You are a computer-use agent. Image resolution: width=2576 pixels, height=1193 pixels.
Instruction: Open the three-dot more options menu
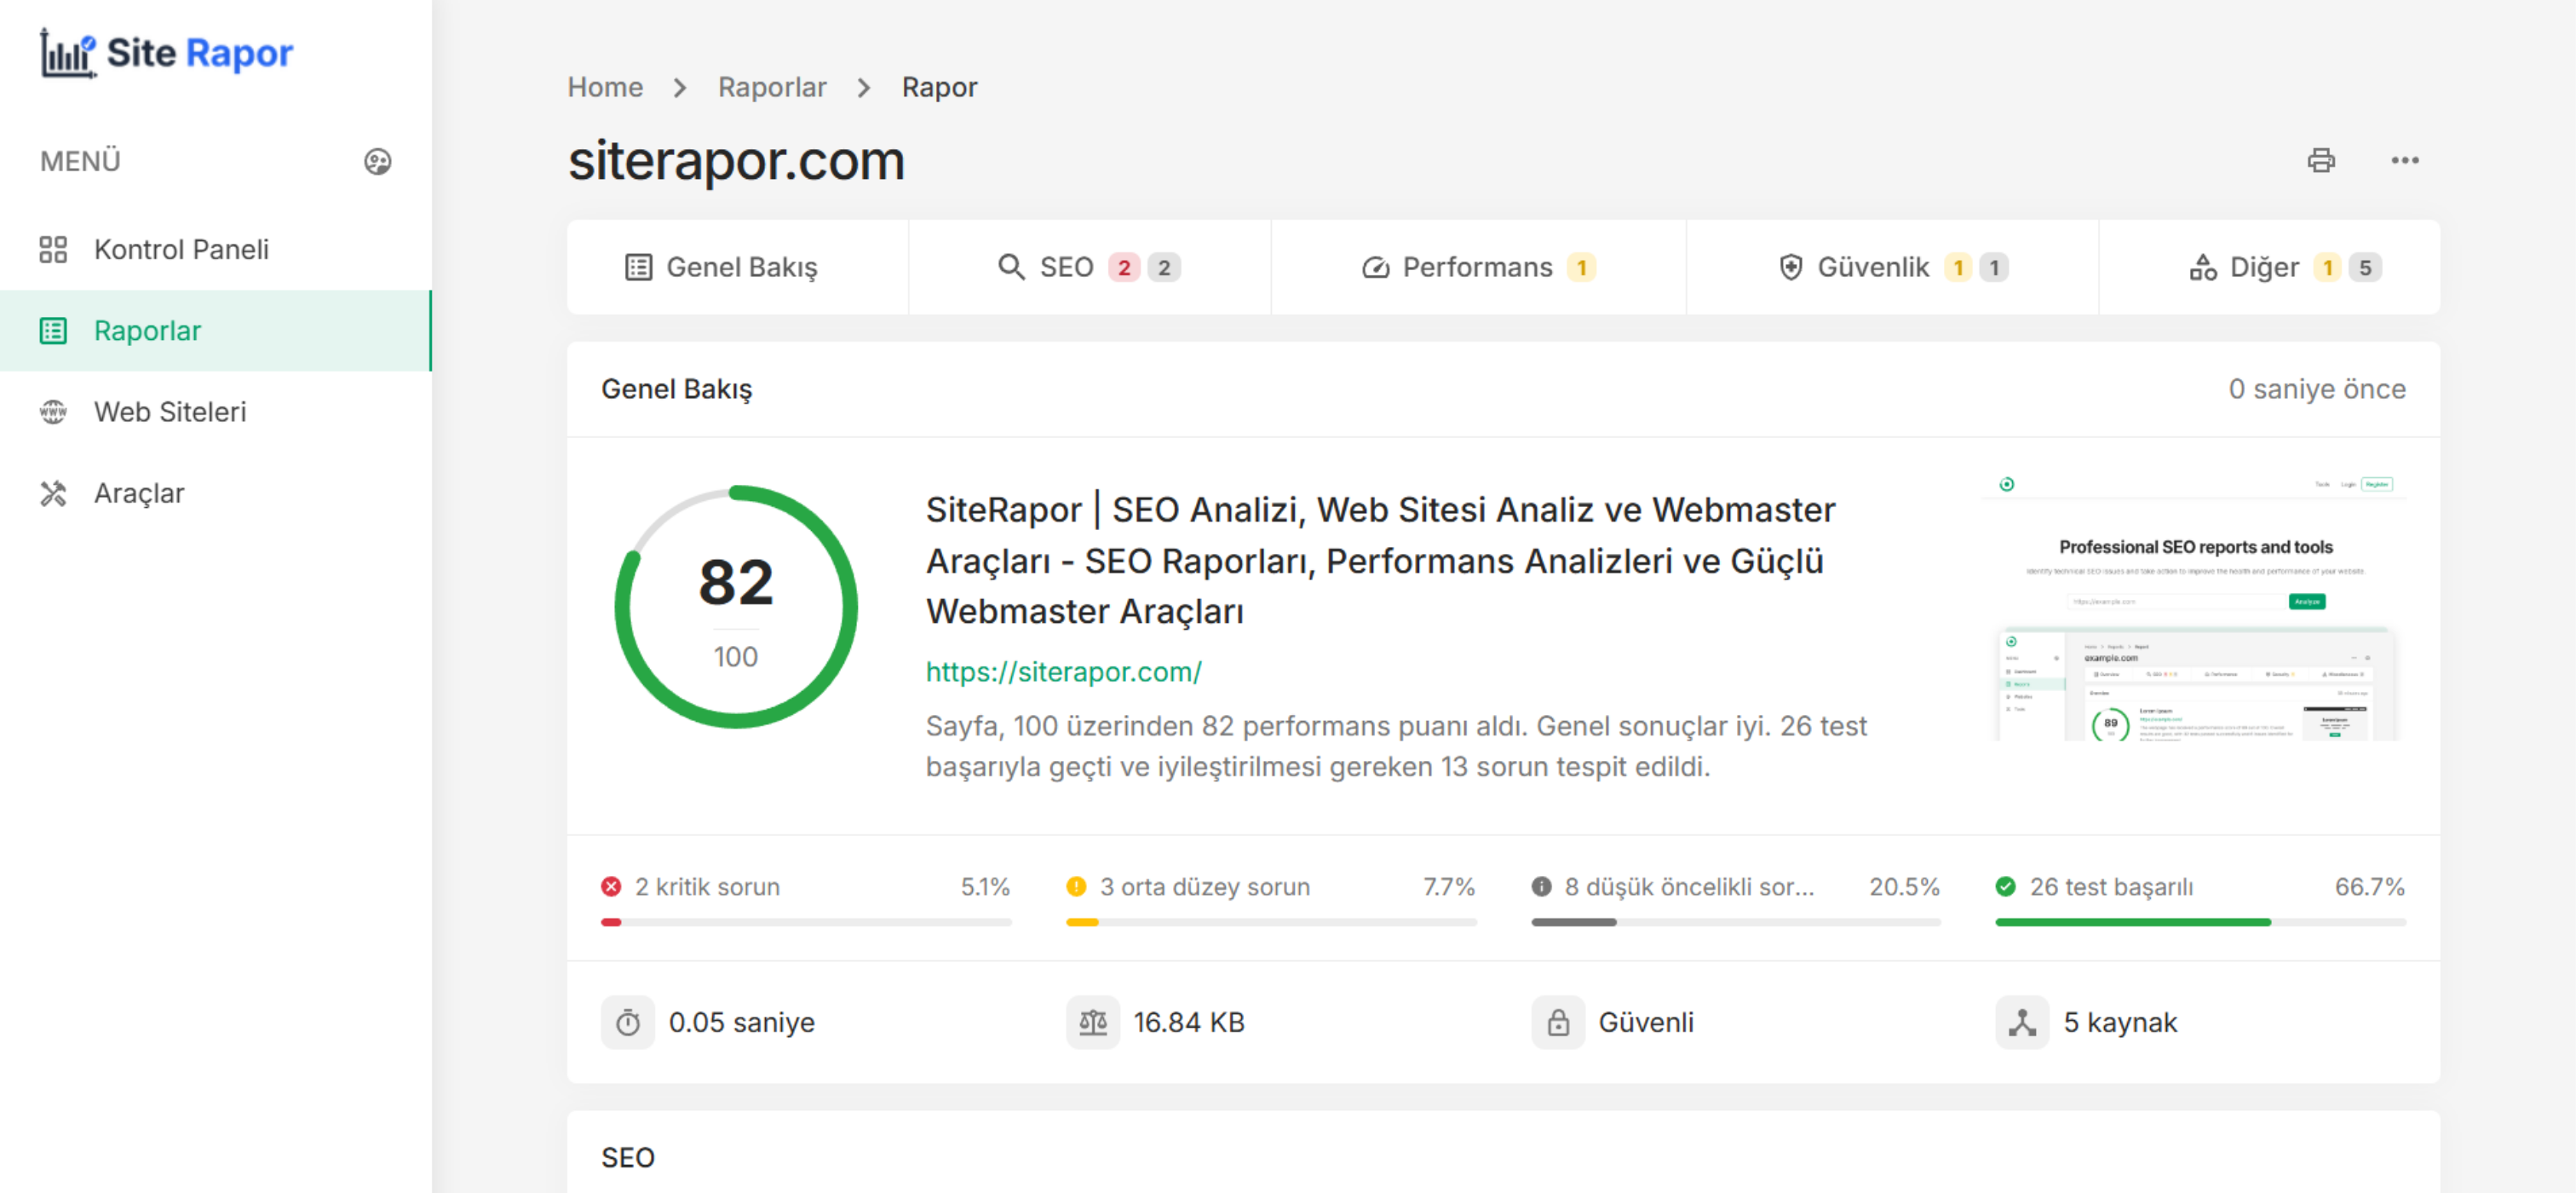2404,160
